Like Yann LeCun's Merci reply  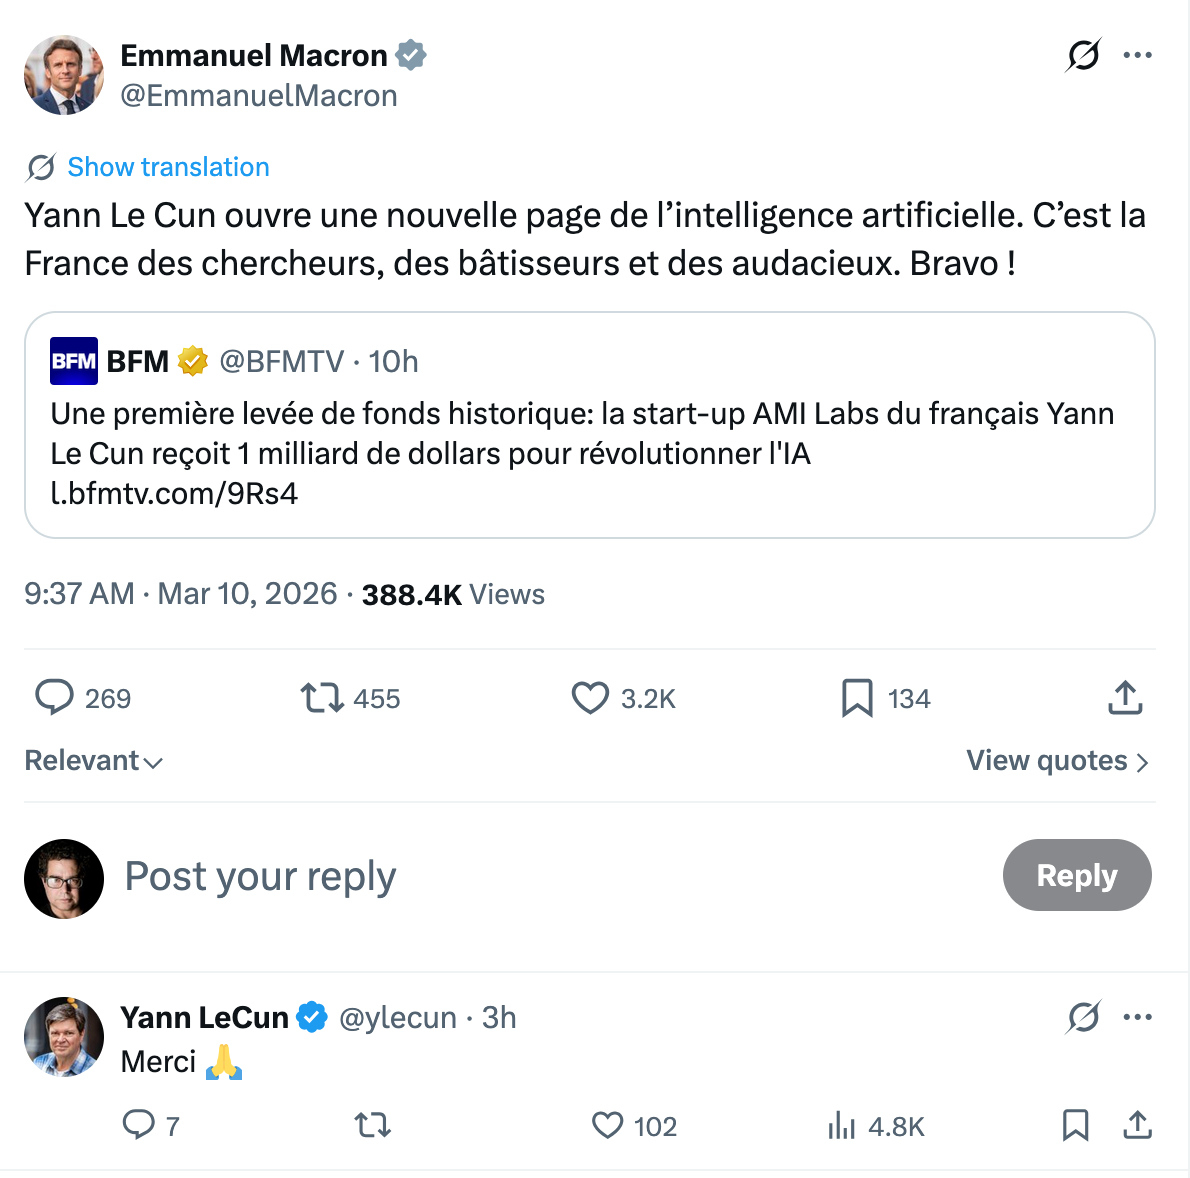pyautogui.click(x=608, y=1126)
